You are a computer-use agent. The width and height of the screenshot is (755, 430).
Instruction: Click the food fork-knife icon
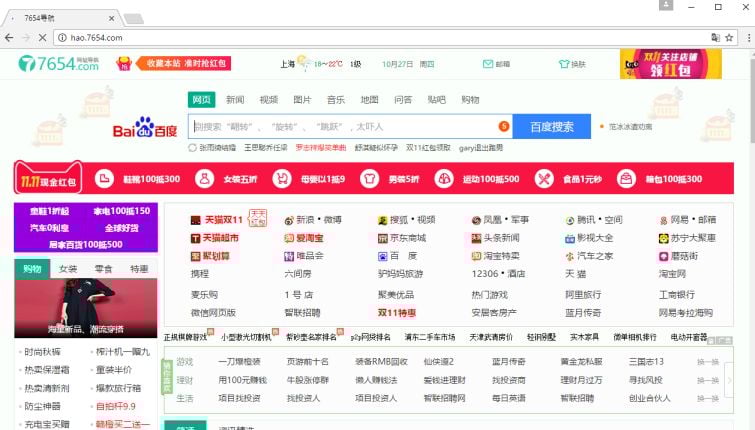[x=544, y=179]
